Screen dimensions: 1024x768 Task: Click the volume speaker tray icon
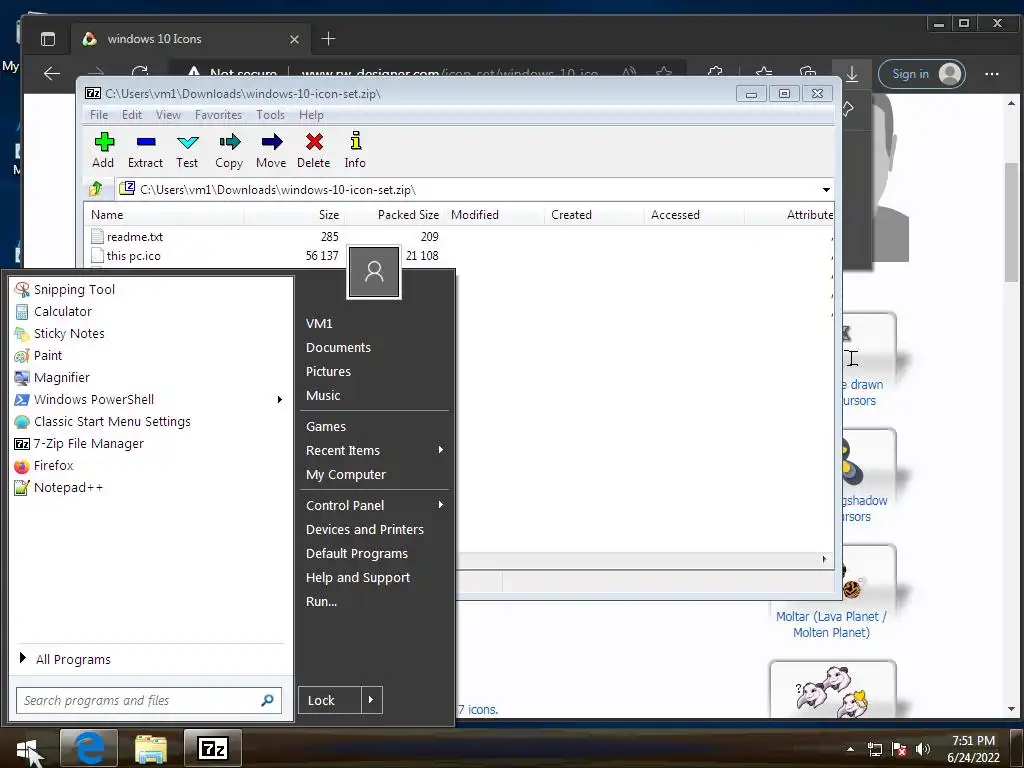point(923,749)
